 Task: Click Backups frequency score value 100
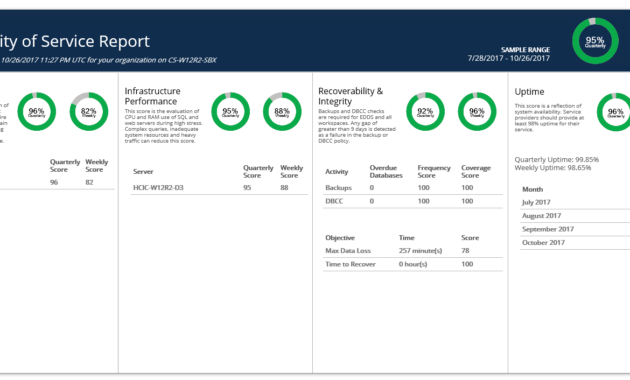tap(423, 188)
